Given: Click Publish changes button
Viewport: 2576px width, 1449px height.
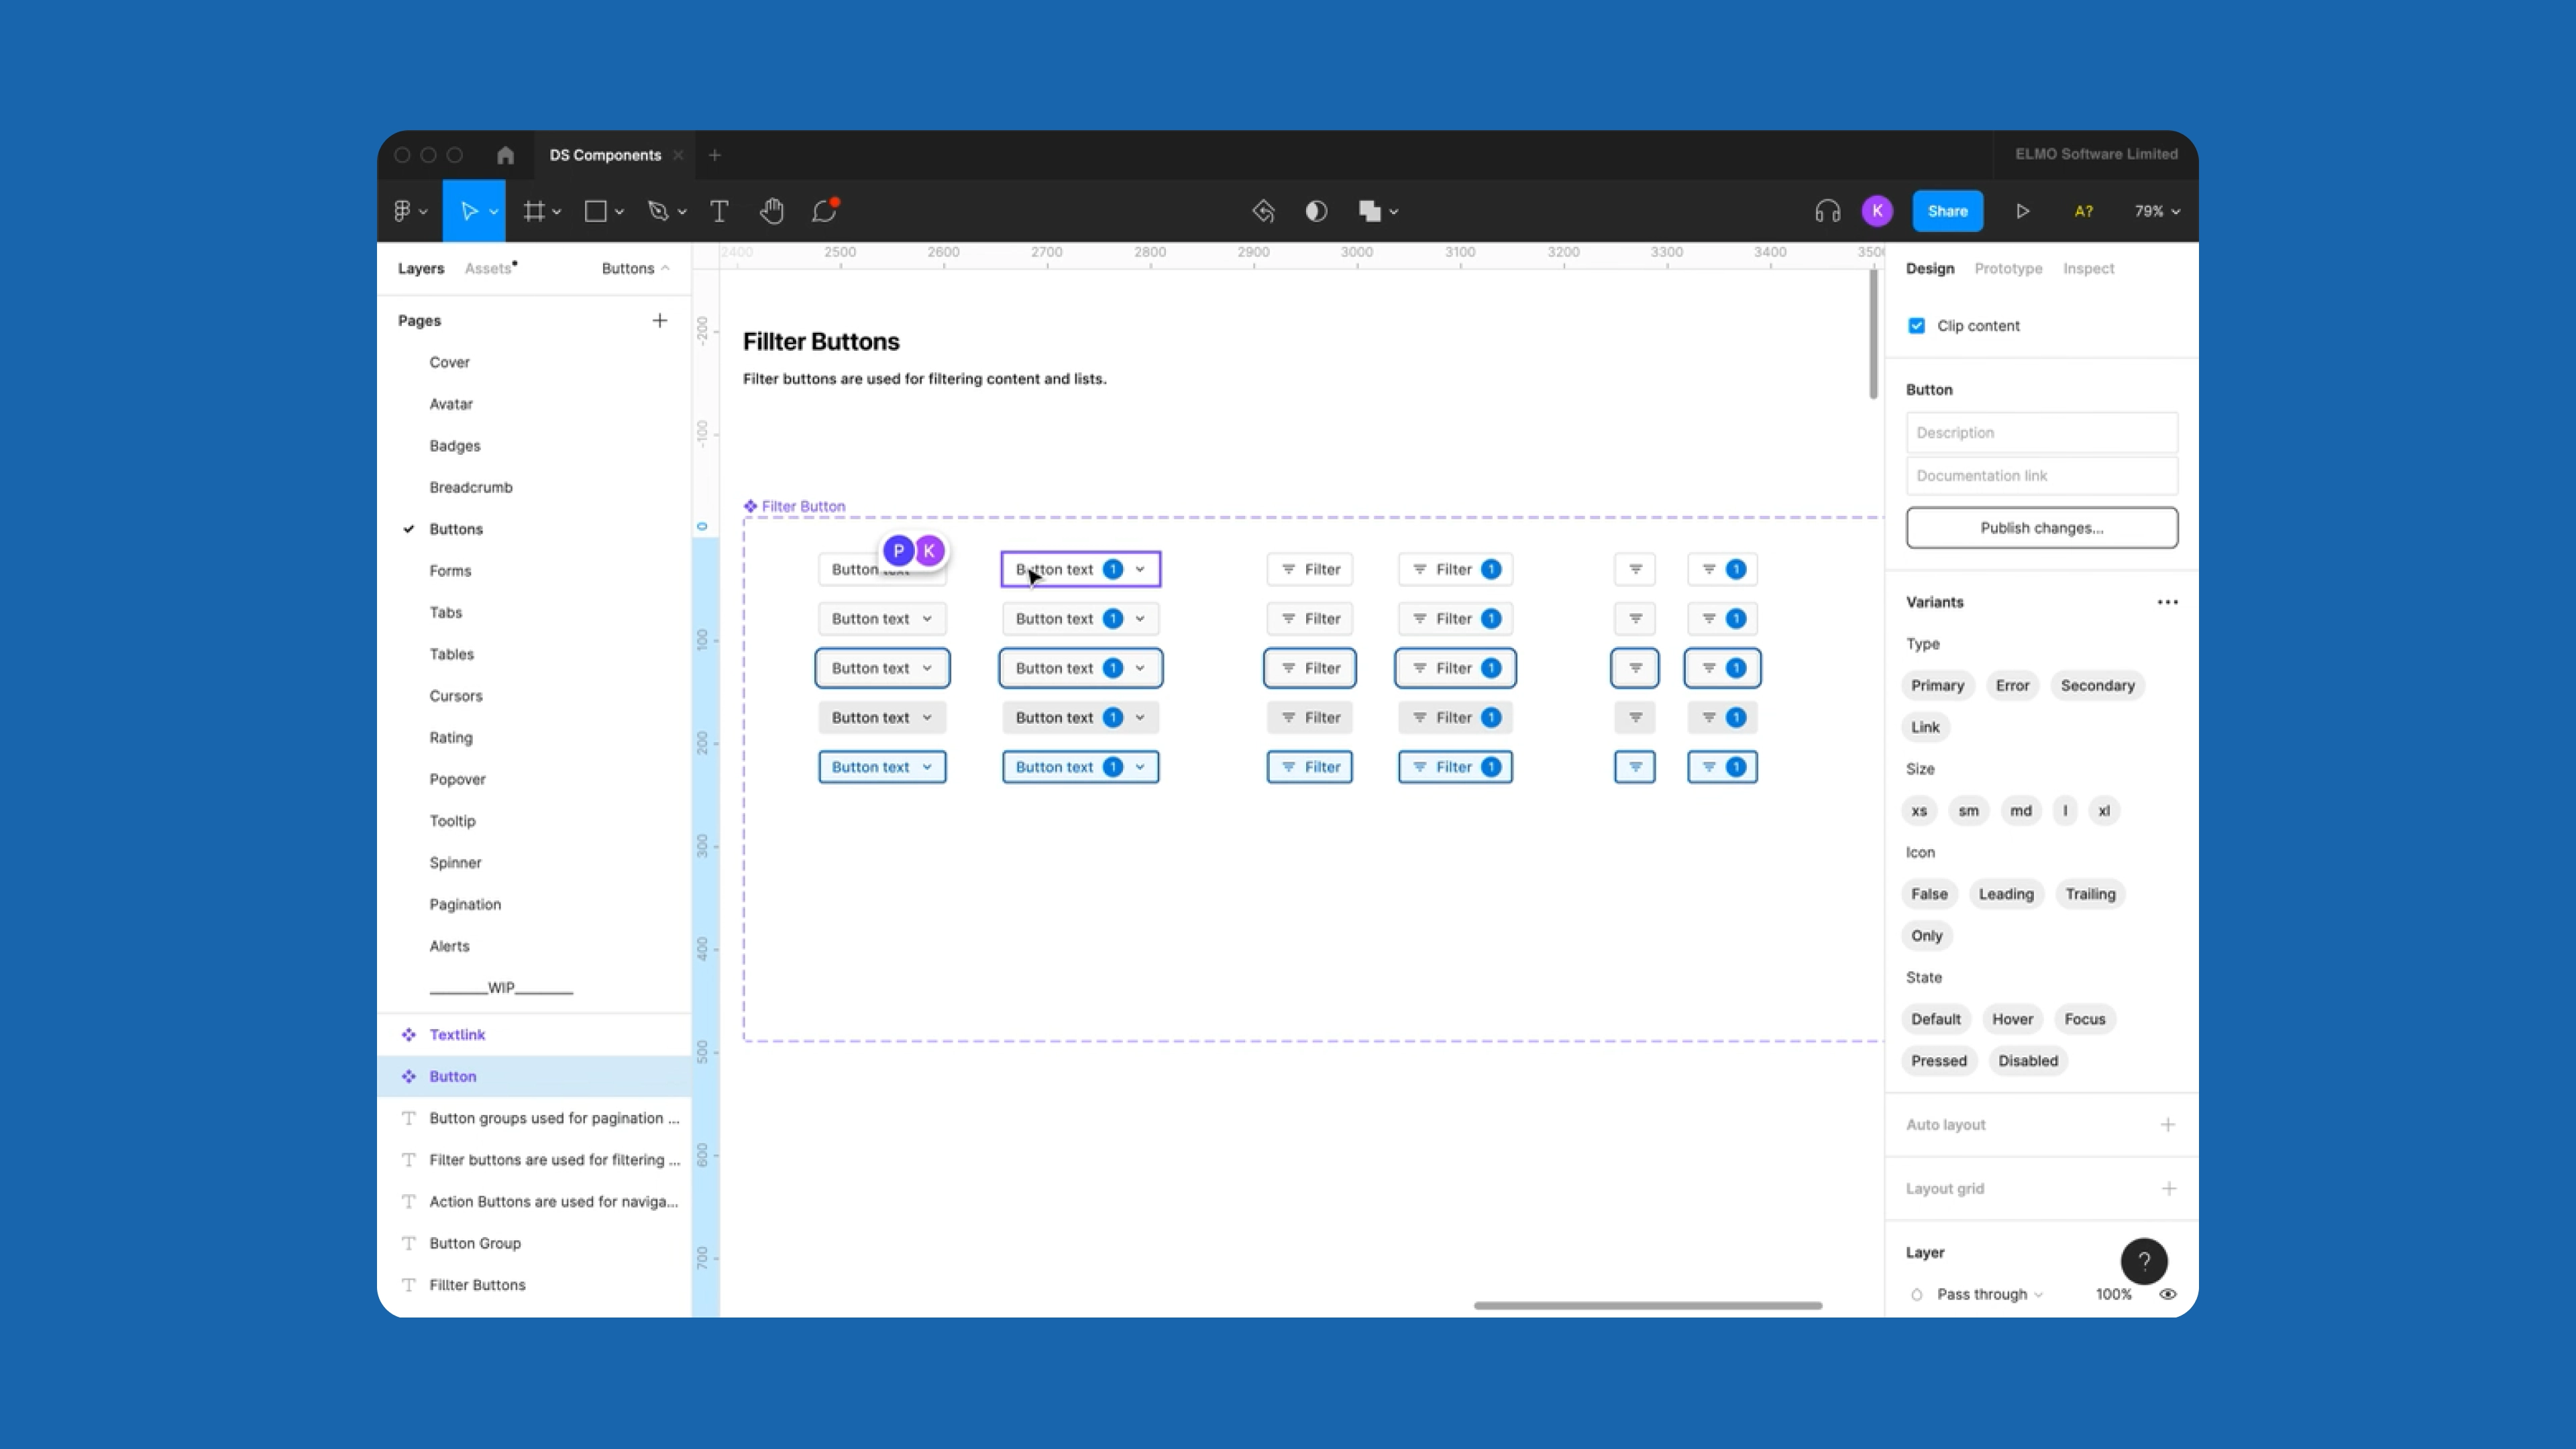Looking at the screenshot, I should point(2041,527).
